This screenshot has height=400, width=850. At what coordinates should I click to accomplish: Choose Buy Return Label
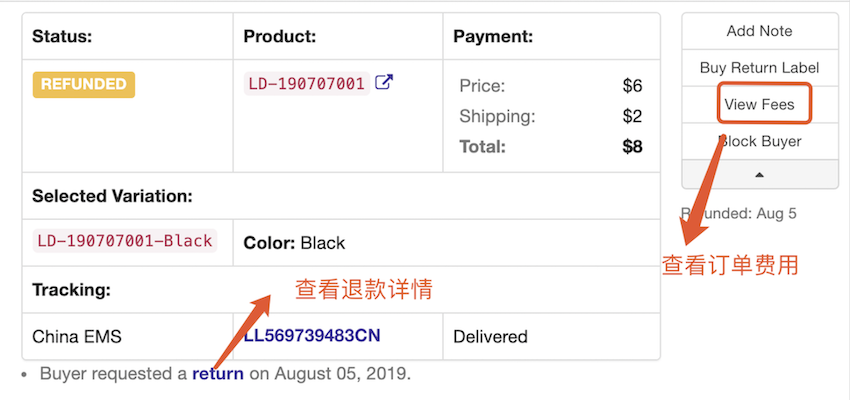coord(759,68)
